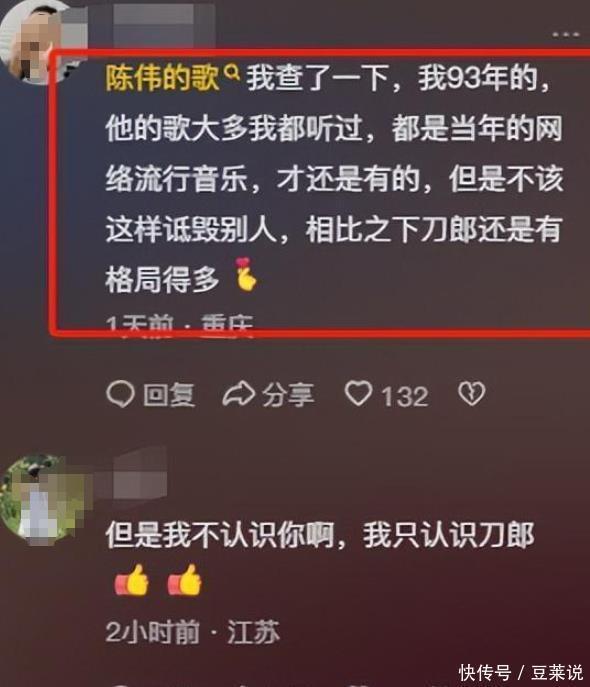
Task: Tap the share arrow icon
Action: pos(238,393)
